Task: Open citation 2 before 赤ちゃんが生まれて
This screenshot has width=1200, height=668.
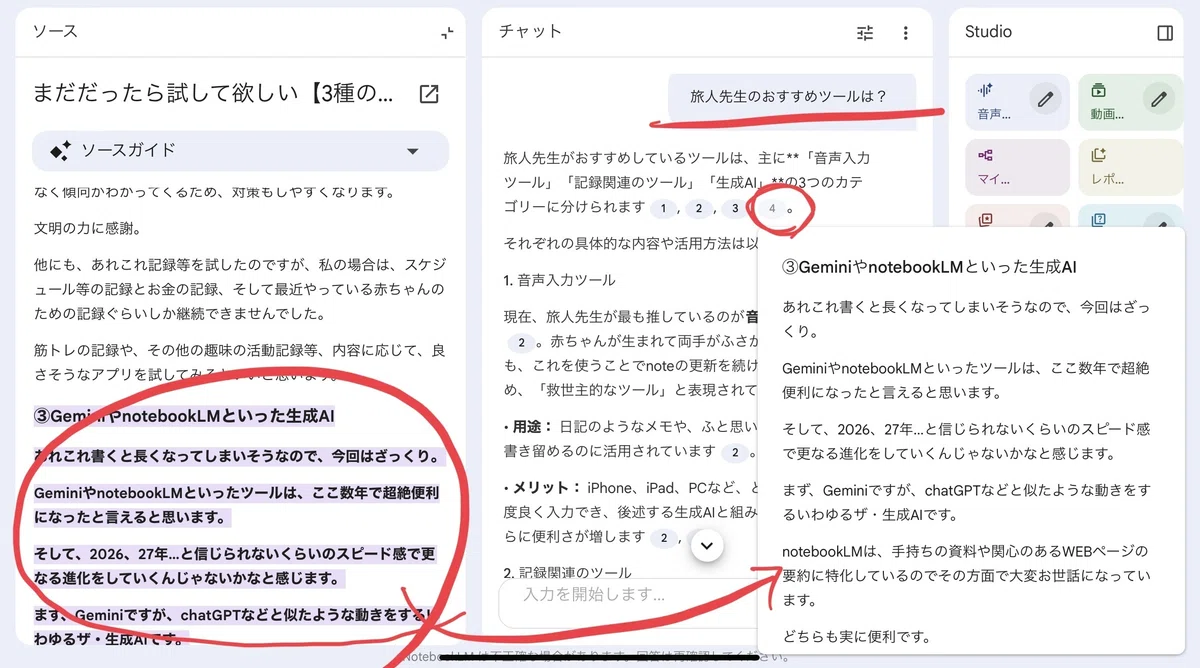Action: (521, 343)
